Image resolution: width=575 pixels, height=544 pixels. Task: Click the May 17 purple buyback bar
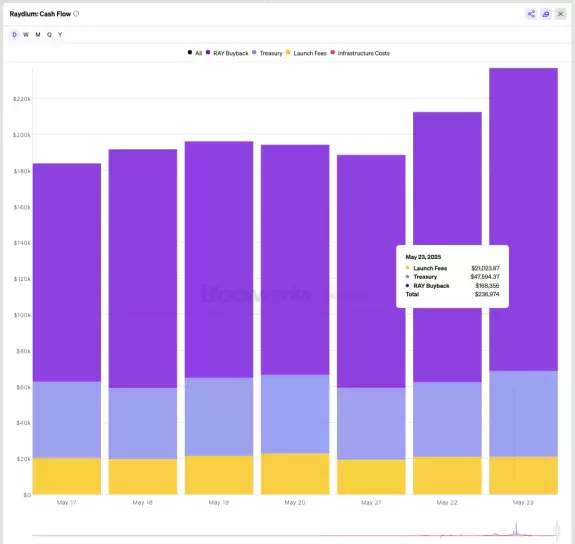point(67,273)
